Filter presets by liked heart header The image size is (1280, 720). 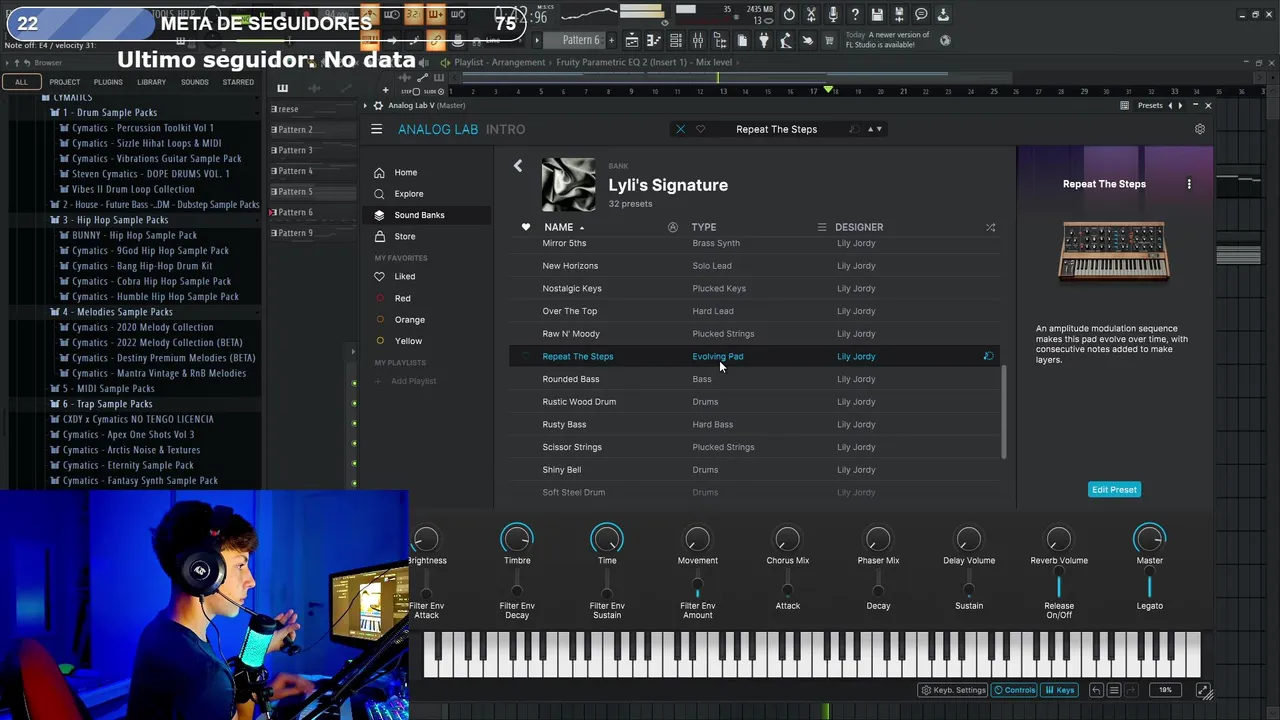[x=526, y=227]
